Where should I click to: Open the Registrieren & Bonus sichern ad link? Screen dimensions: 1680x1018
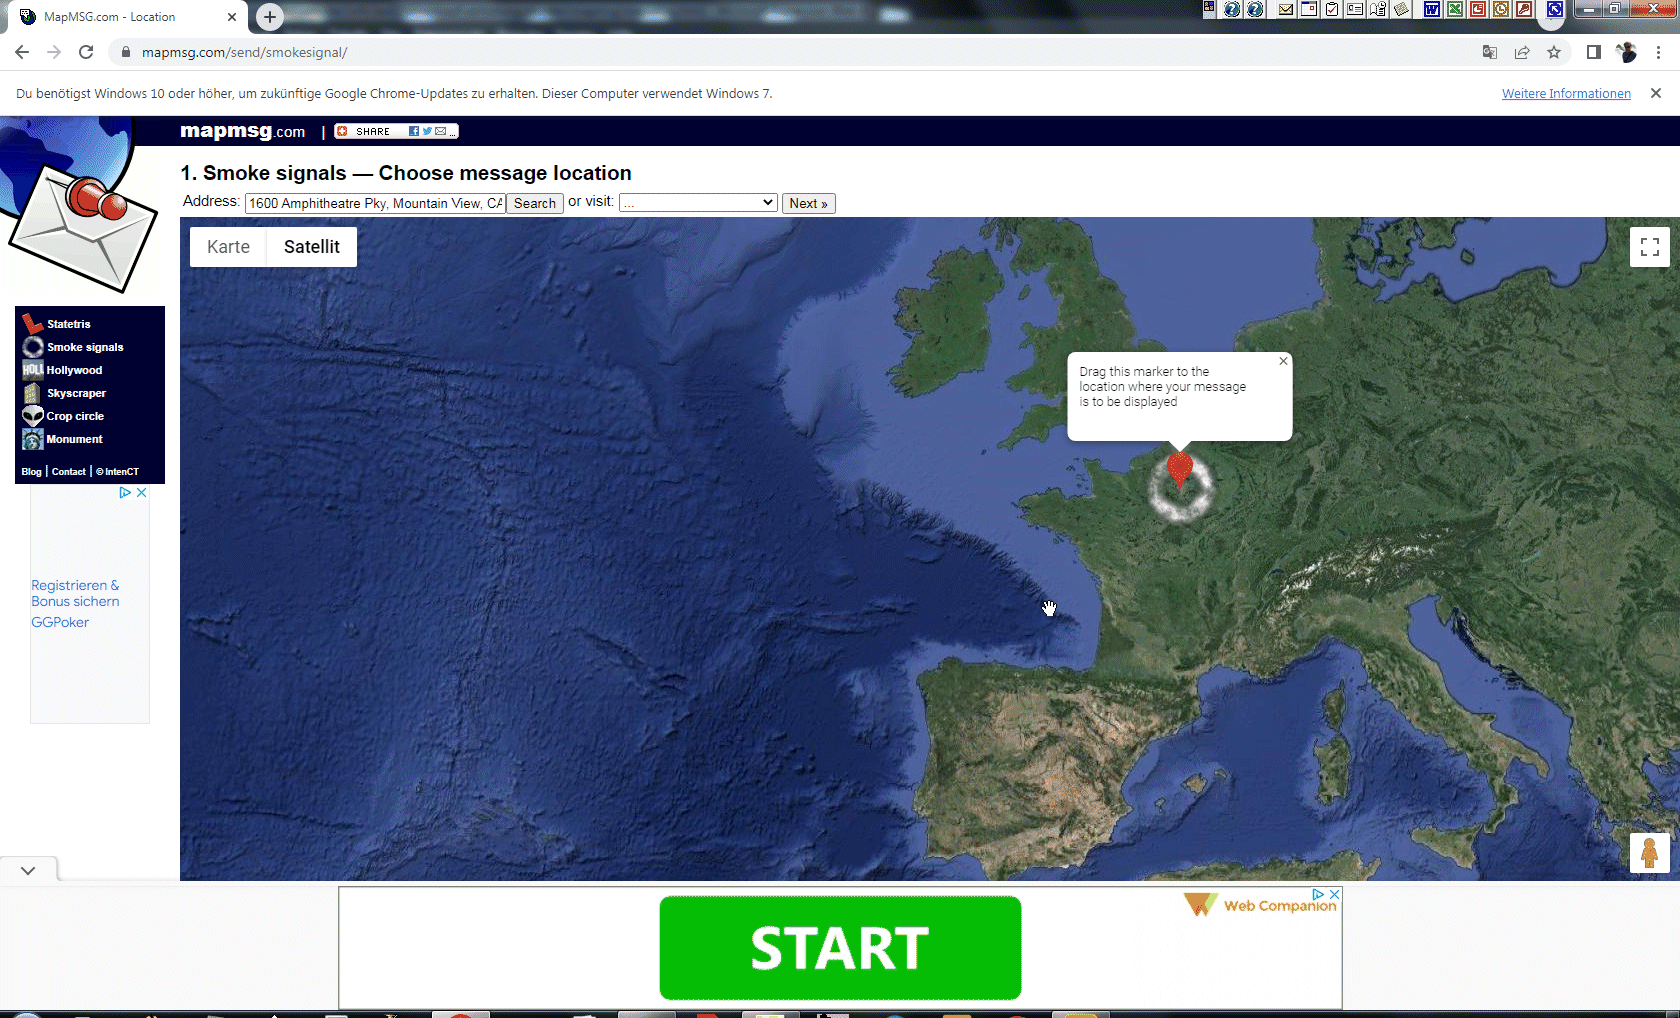pos(75,593)
